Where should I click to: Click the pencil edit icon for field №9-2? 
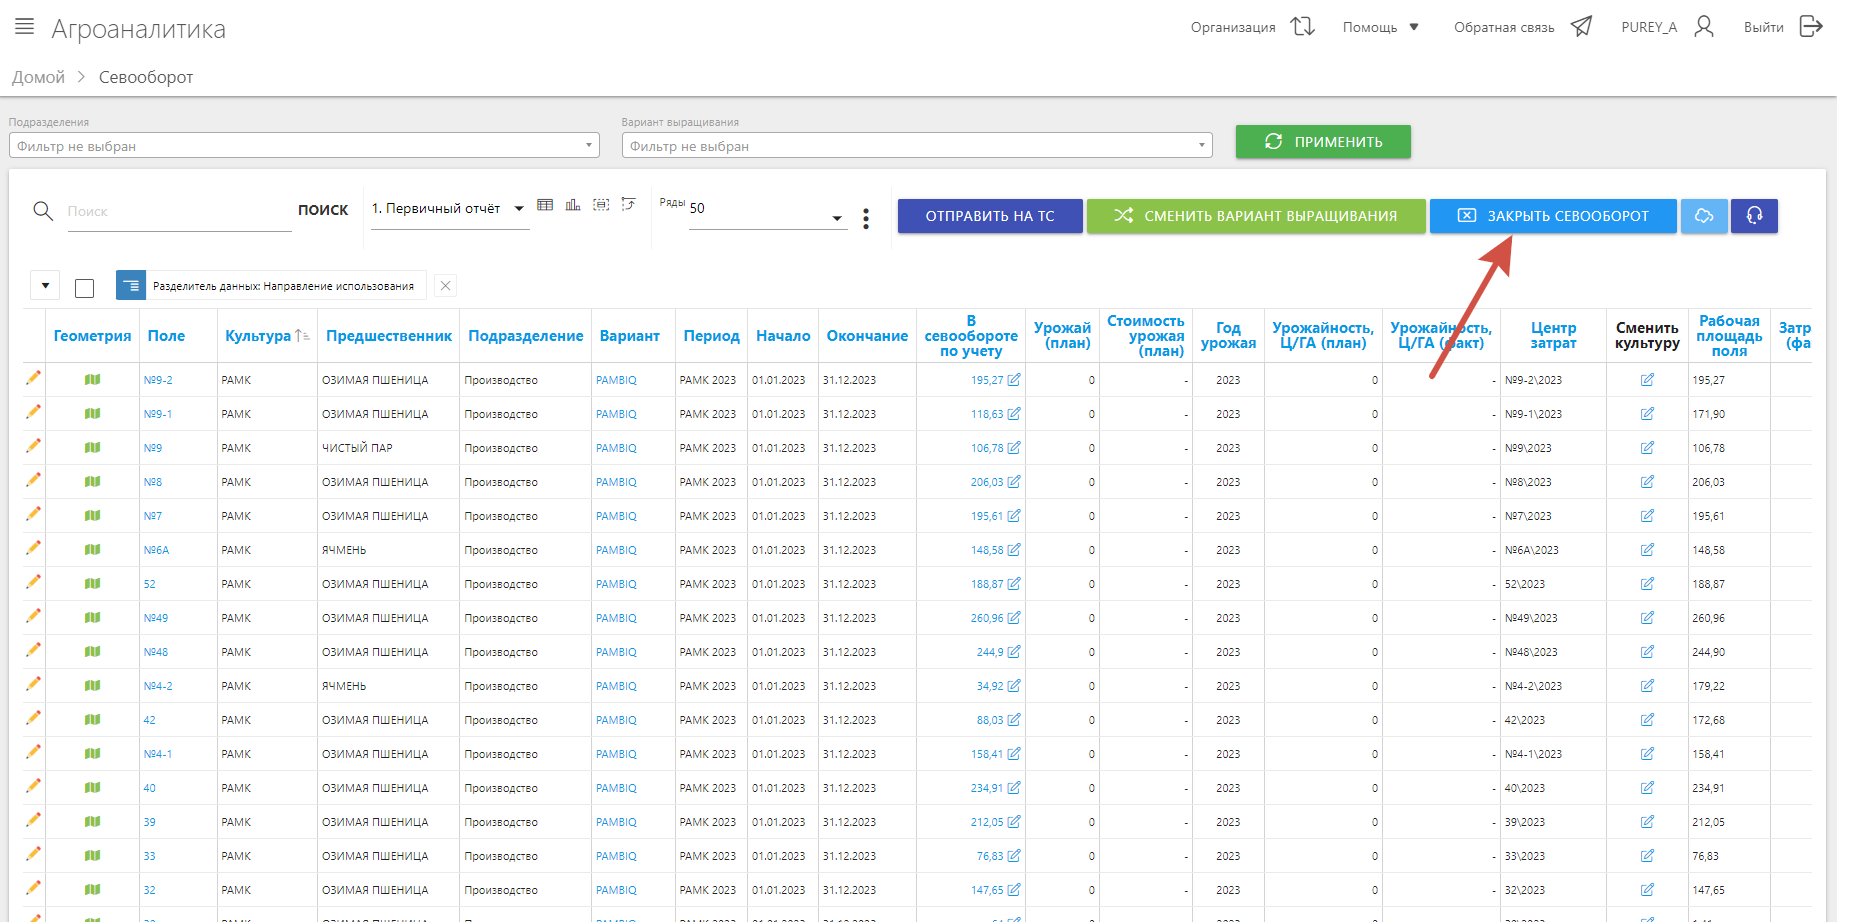(34, 378)
